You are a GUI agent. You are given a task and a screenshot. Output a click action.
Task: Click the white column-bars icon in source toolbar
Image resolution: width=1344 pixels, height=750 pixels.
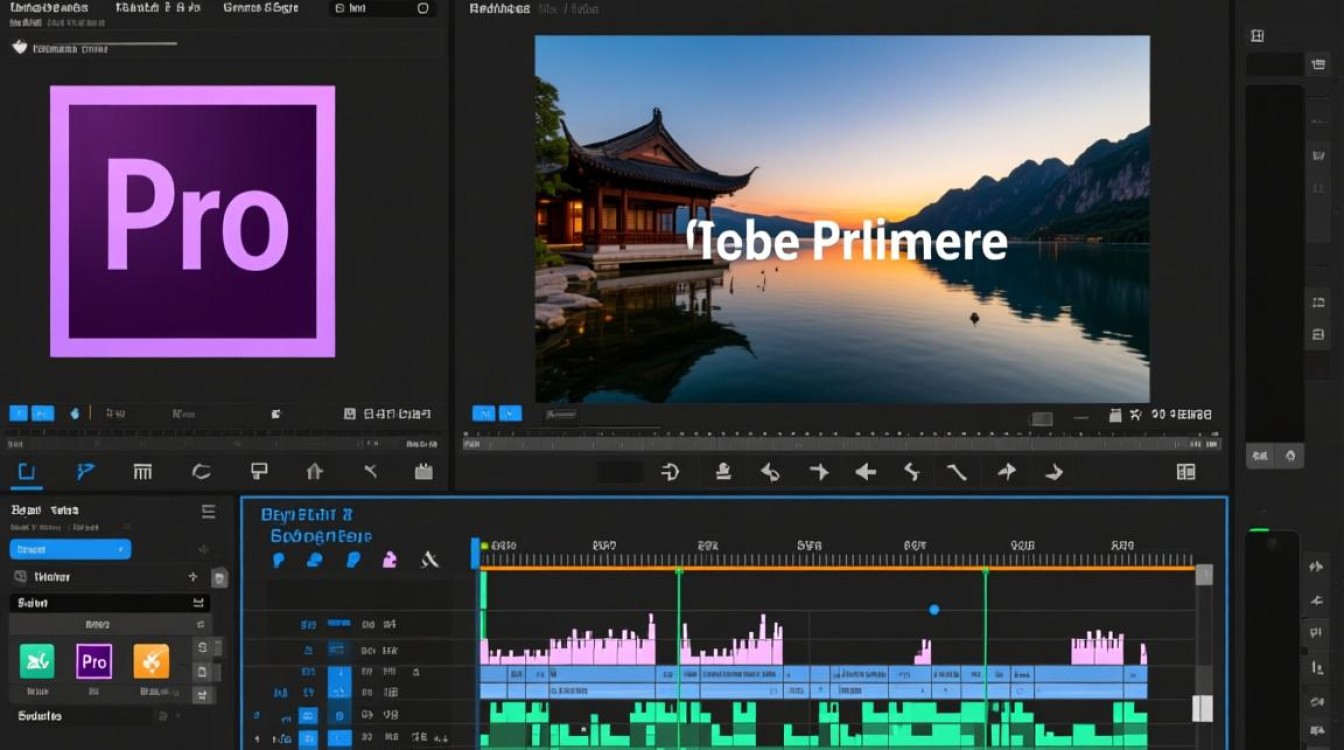[x=142, y=472]
